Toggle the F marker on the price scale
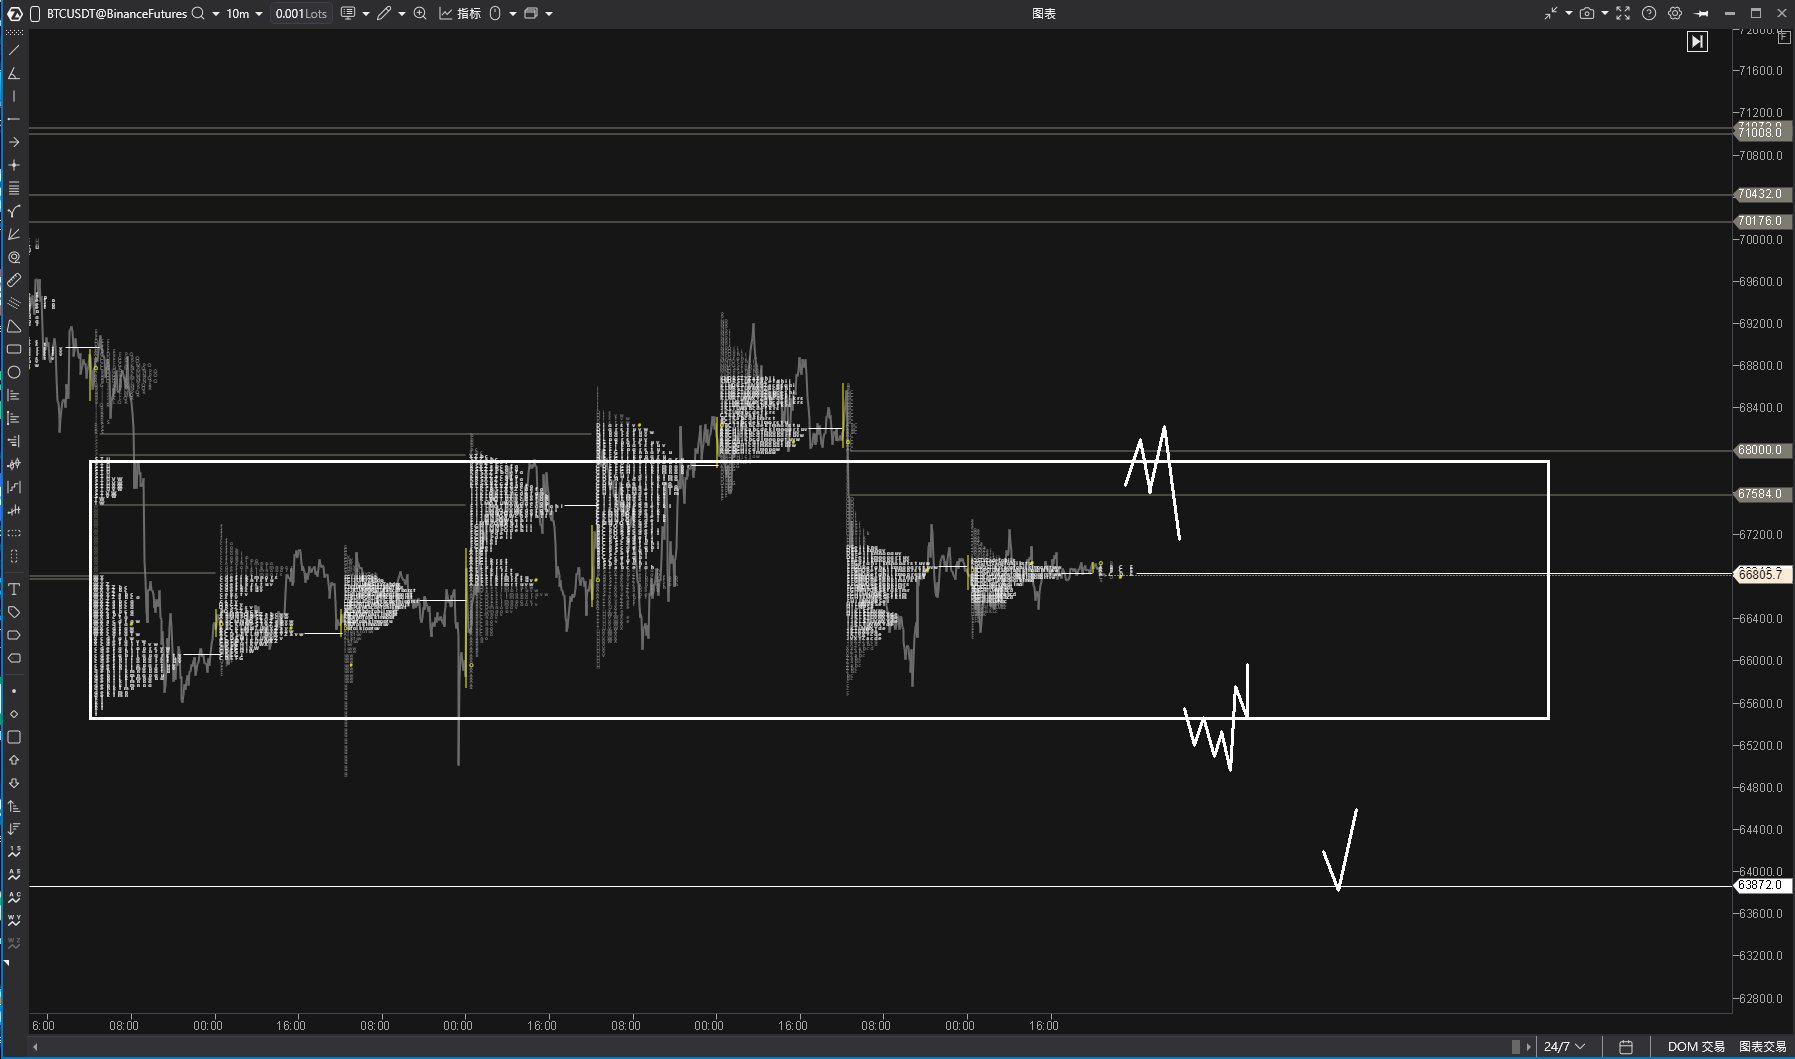1795x1059 pixels. pyautogui.click(x=1785, y=36)
